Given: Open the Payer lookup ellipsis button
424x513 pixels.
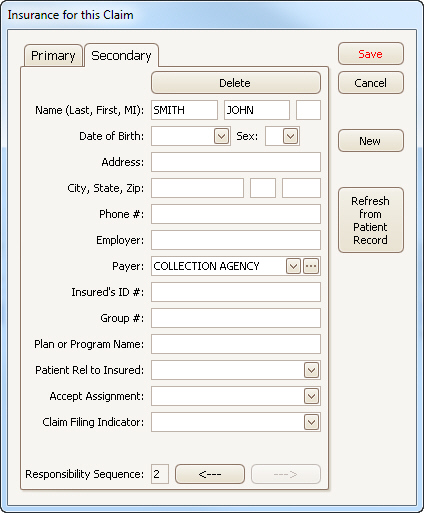Looking at the screenshot, I should point(311,266).
